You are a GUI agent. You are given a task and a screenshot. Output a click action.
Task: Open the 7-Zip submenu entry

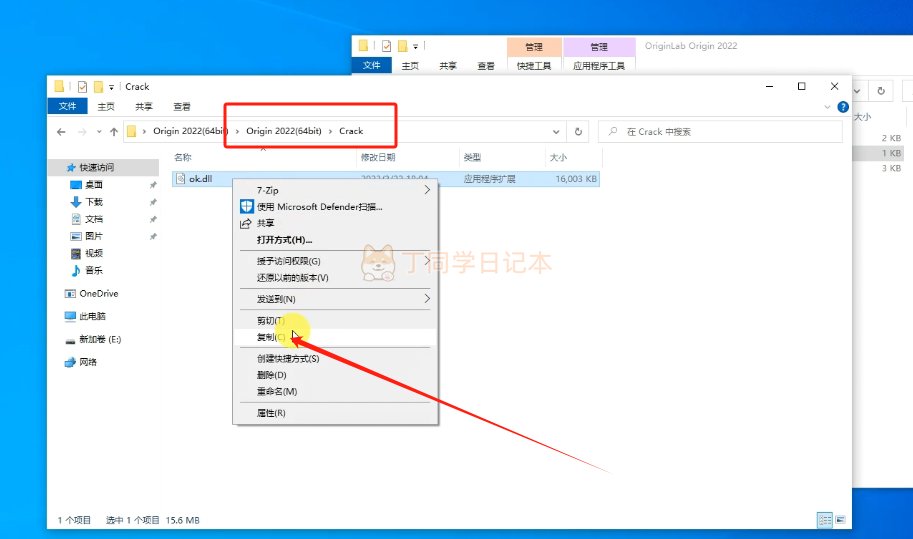coord(335,190)
